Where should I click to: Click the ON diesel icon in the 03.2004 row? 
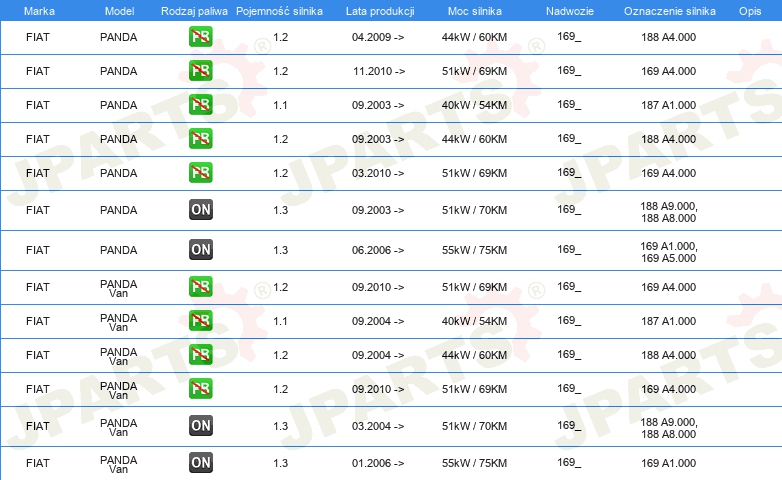click(200, 426)
